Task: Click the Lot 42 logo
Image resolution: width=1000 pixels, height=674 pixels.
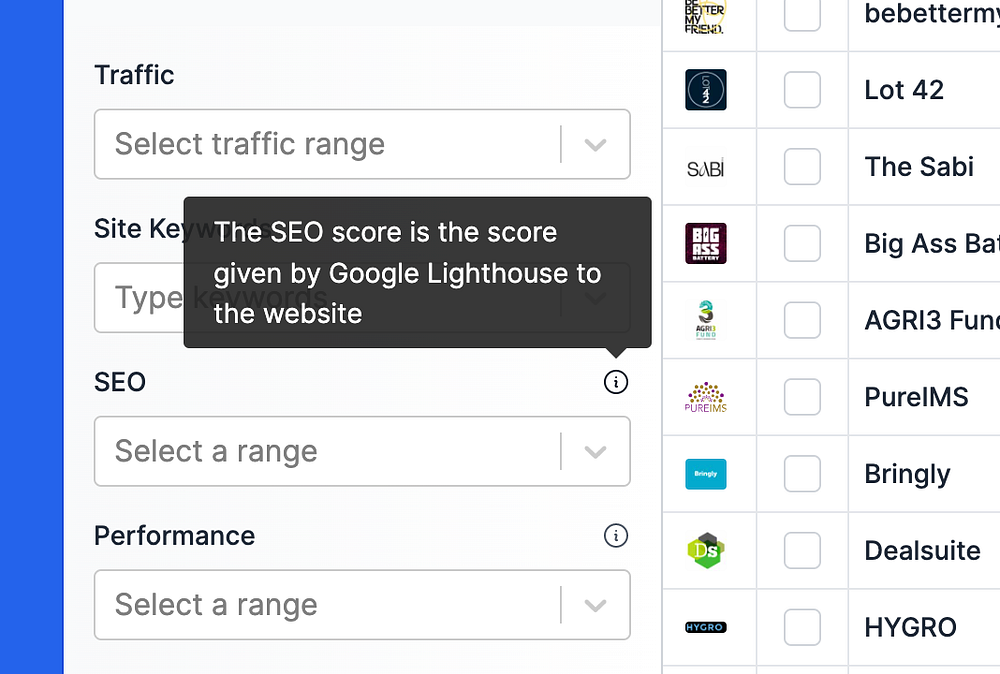Action: (x=705, y=90)
